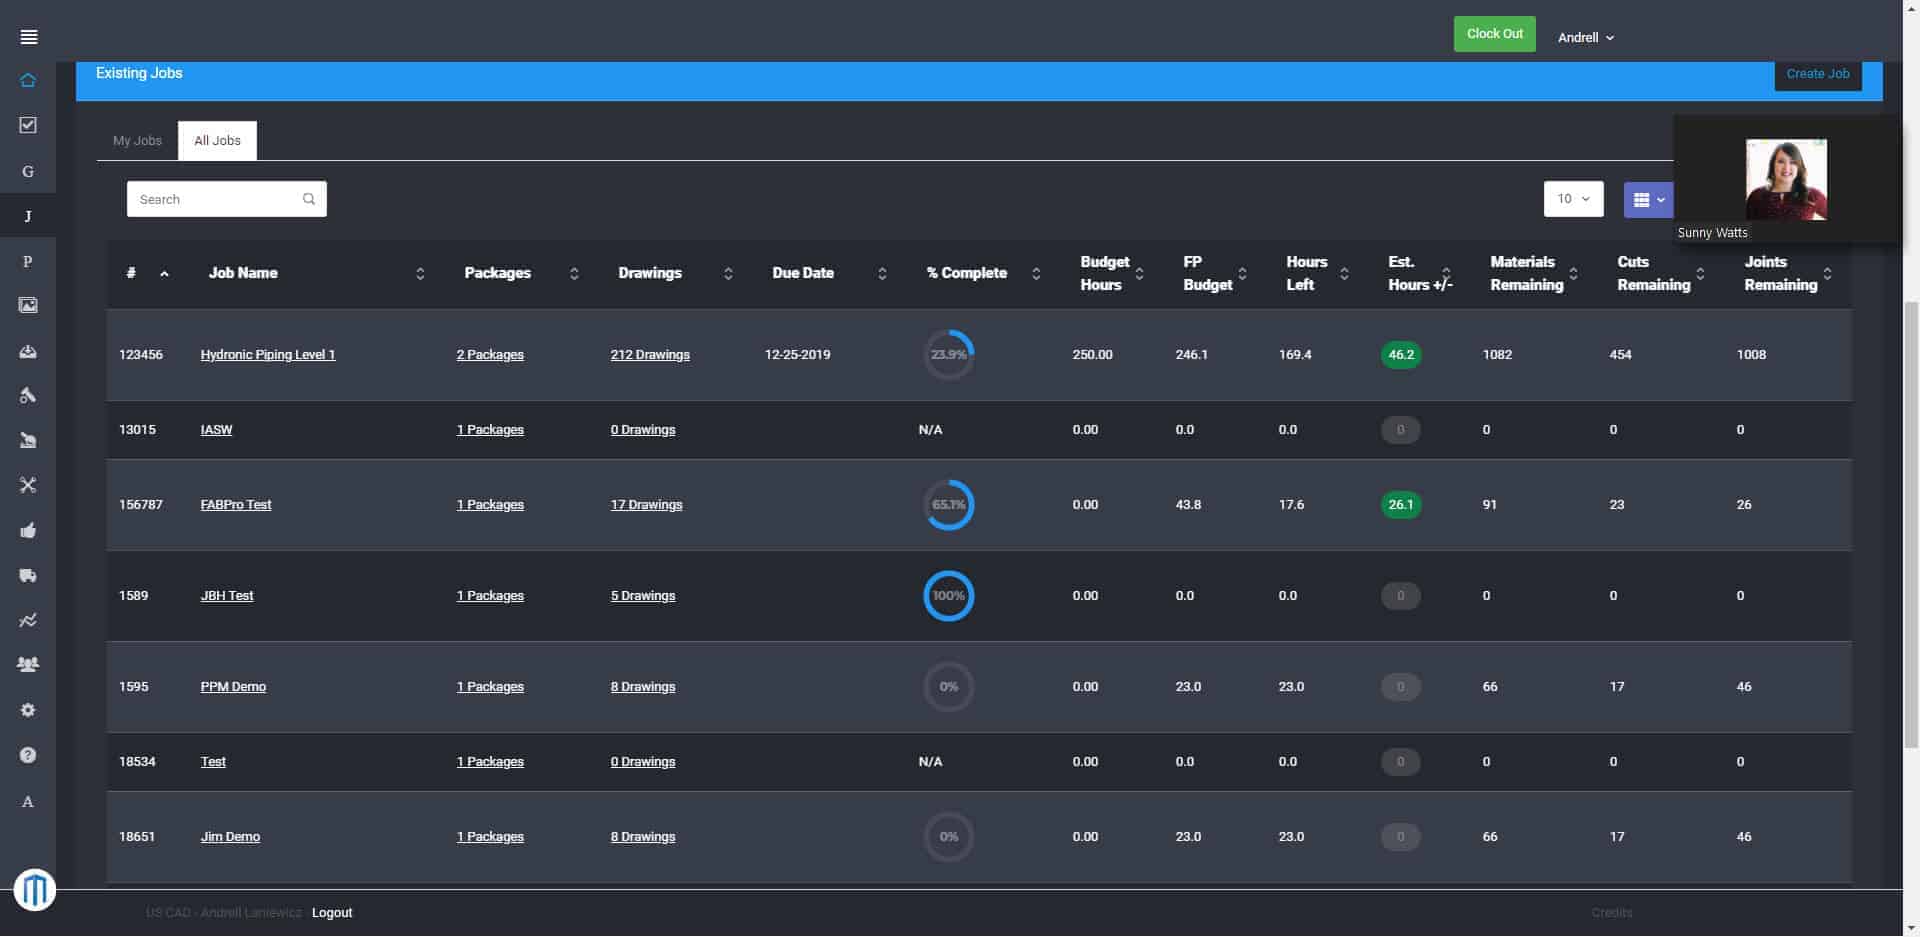Open the JBH Test job link

pyautogui.click(x=227, y=596)
